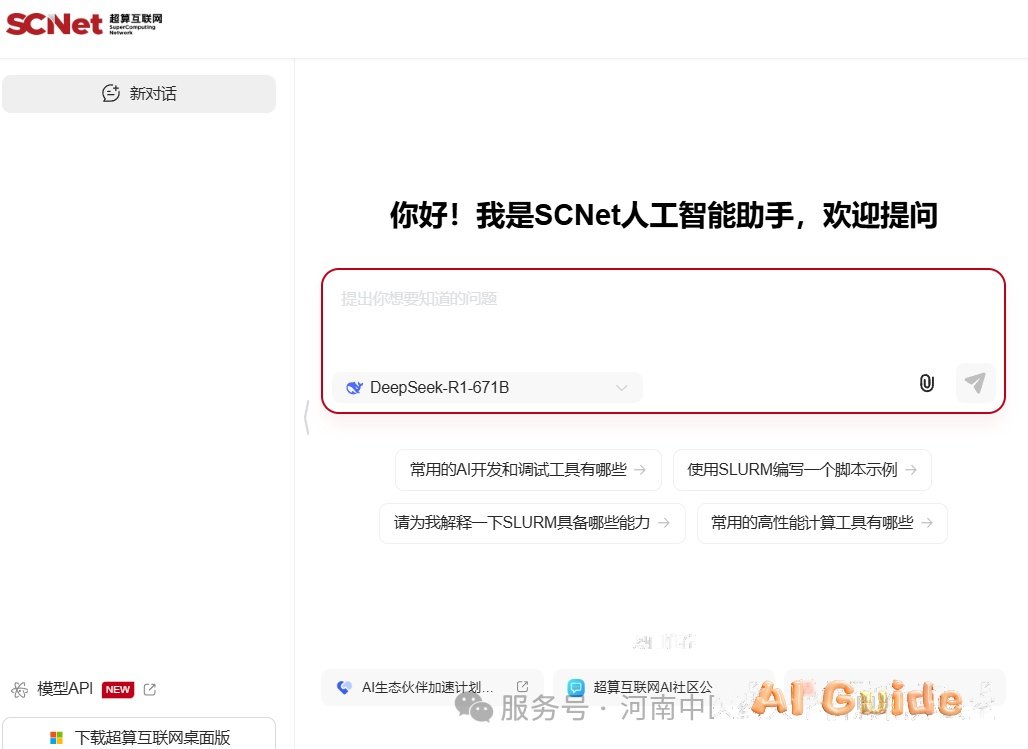Click the atom icon beside 模型API

(20, 689)
